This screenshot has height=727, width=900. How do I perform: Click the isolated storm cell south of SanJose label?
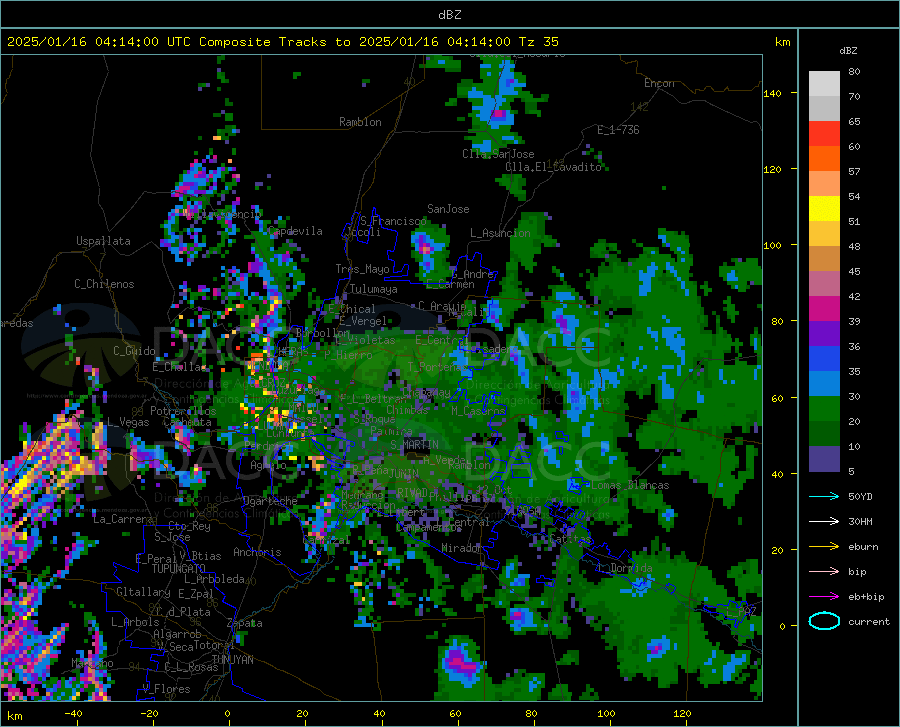[428, 250]
